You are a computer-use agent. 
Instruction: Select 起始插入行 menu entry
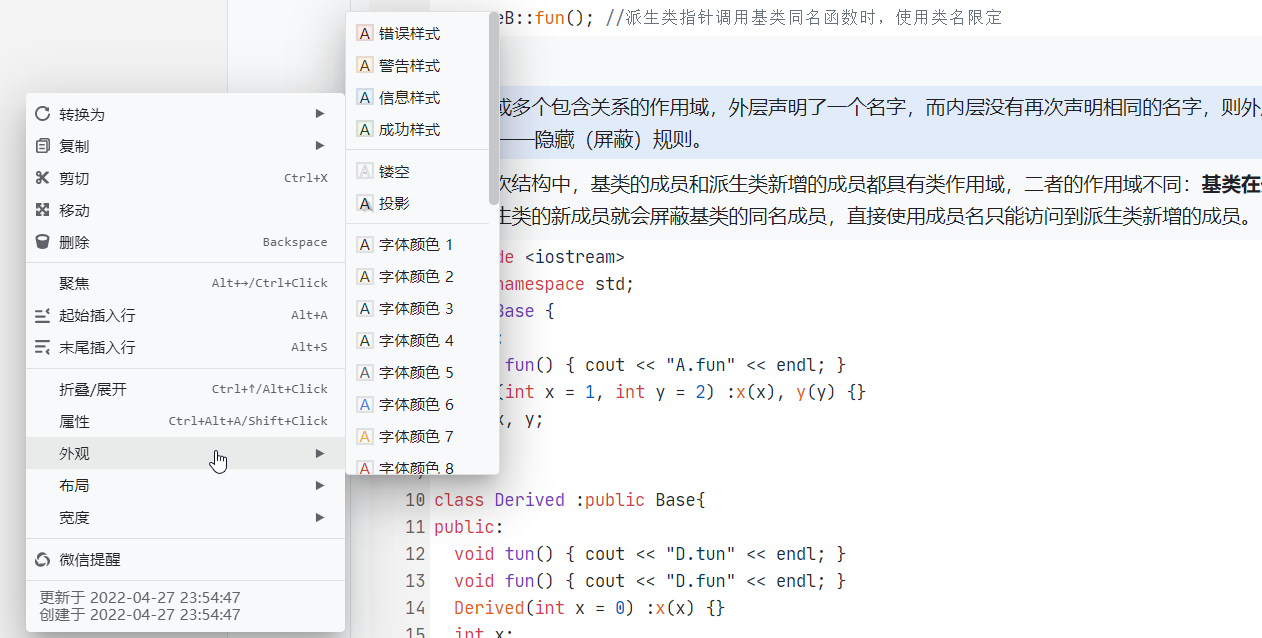click(x=185, y=315)
